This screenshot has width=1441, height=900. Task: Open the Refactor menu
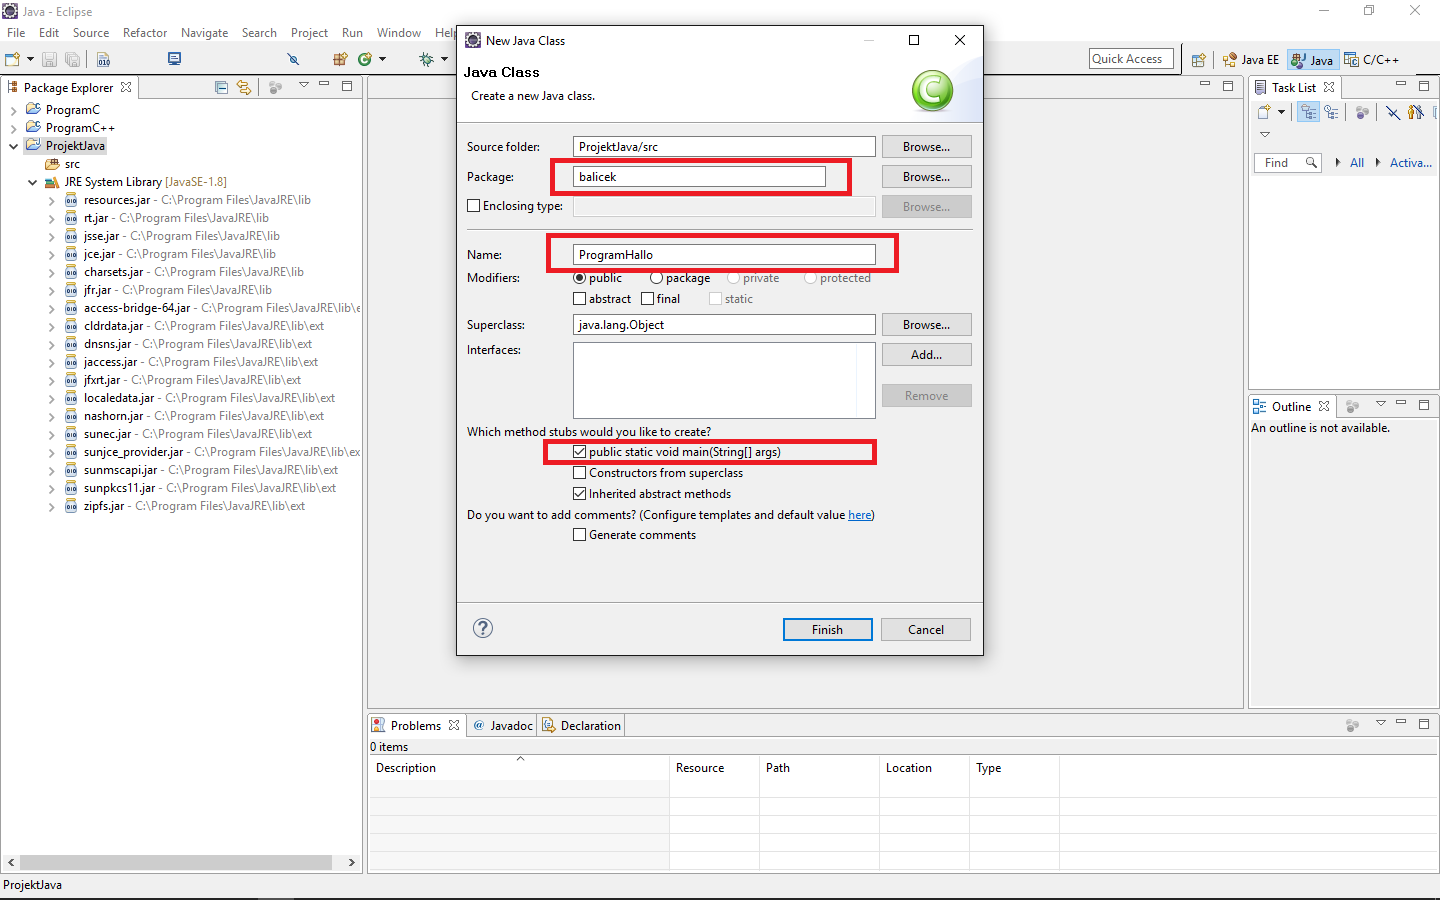[145, 33]
